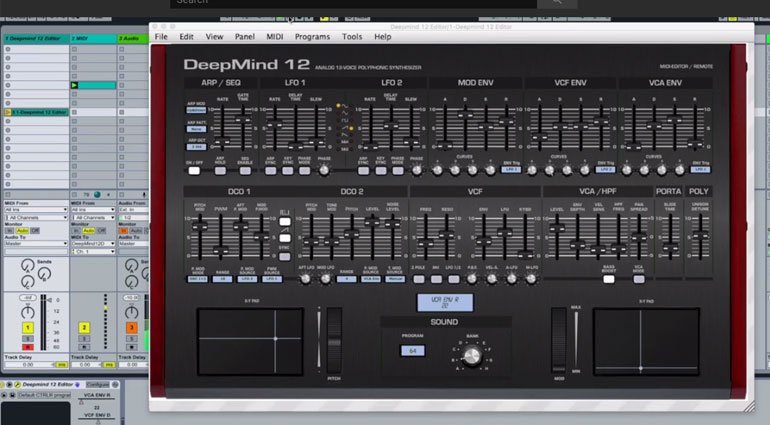Open the MOD ENV Trig dropdown
The height and width of the screenshot is (425, 770).
pyautogui.click(x=511, y=170)
